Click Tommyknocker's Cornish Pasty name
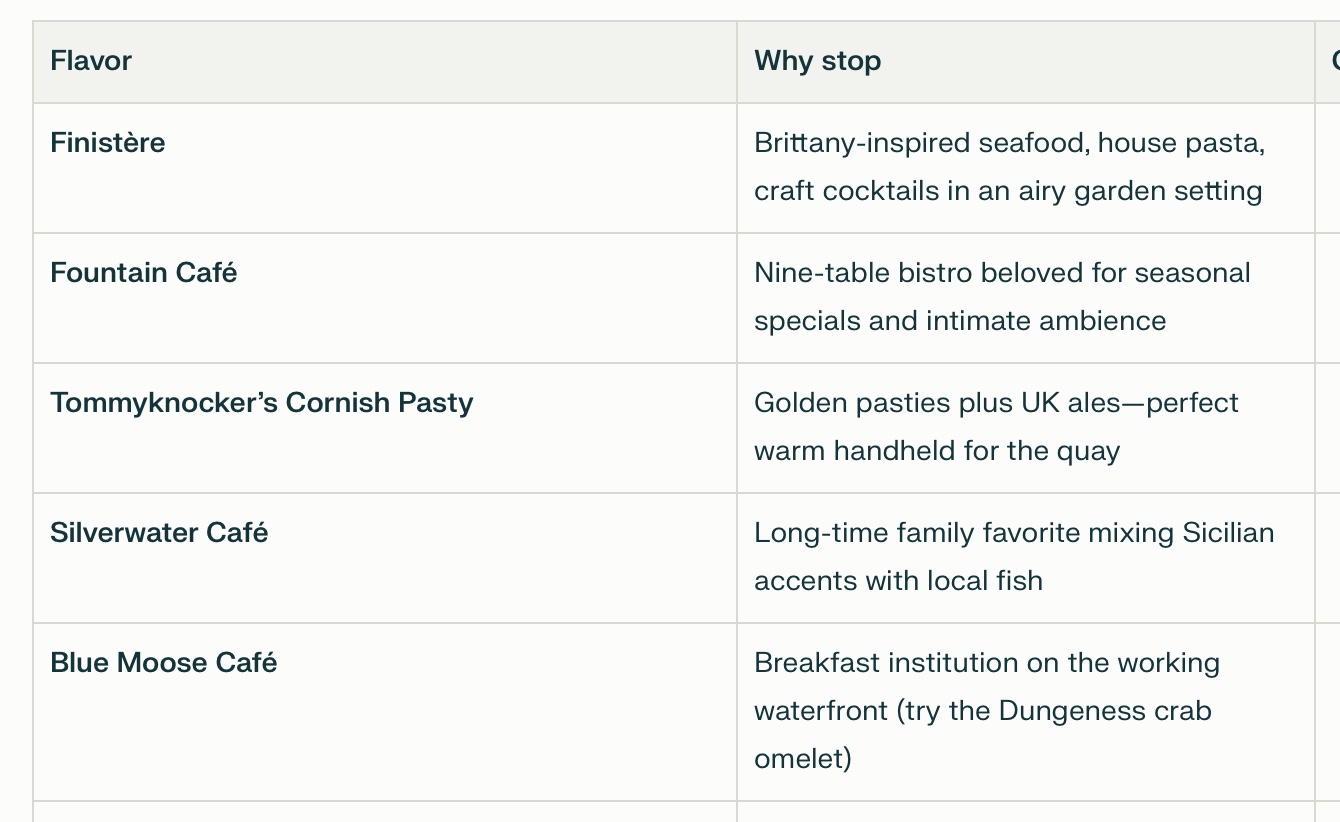This screenshot has height=822, width=1340. tap(262, 403)
